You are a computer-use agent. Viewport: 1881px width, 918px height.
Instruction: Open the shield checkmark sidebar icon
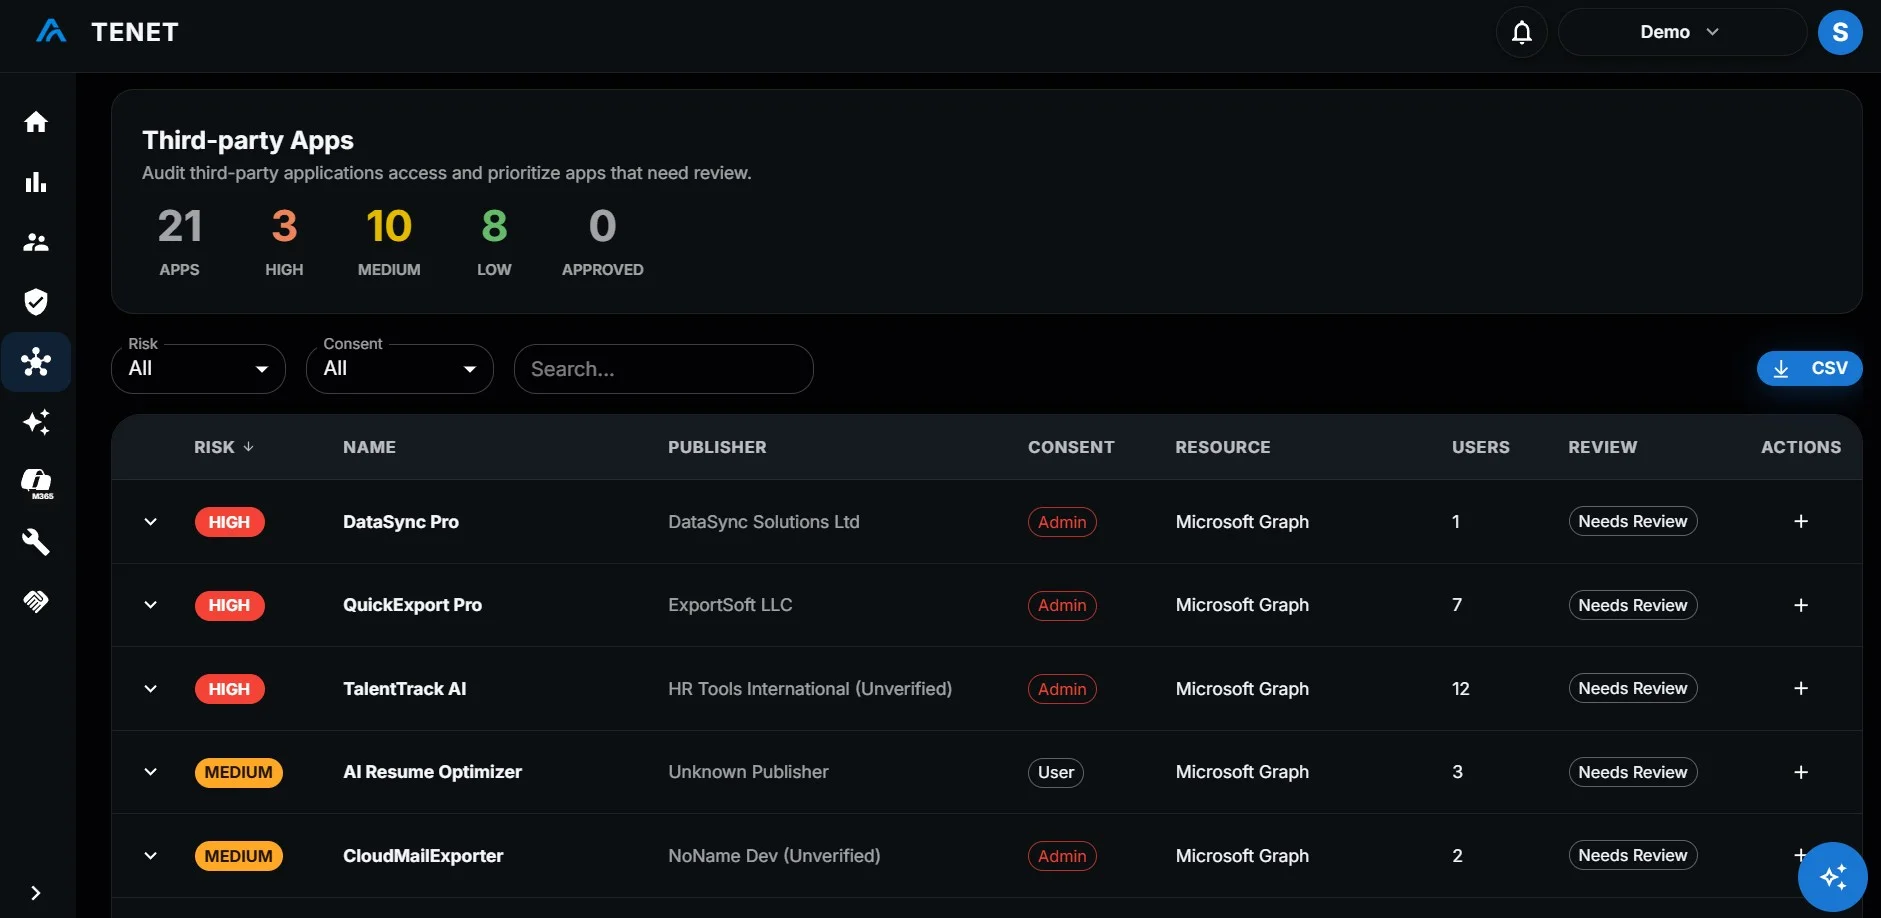pos(36,302)
